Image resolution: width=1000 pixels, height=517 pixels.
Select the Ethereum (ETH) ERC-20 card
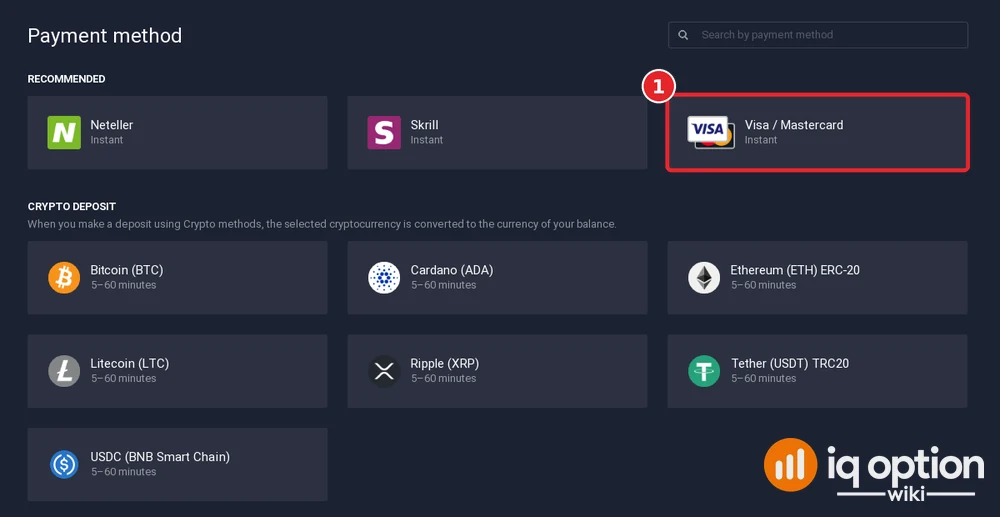coord(818,277)
